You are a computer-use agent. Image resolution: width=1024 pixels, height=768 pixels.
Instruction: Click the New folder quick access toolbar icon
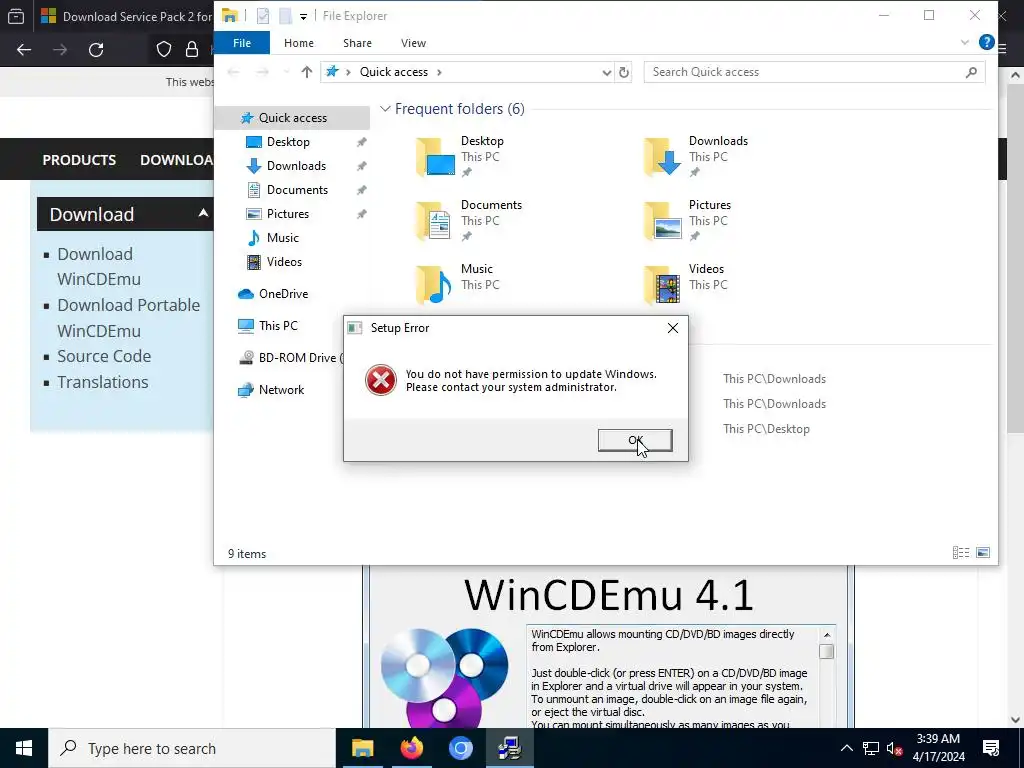285,16
